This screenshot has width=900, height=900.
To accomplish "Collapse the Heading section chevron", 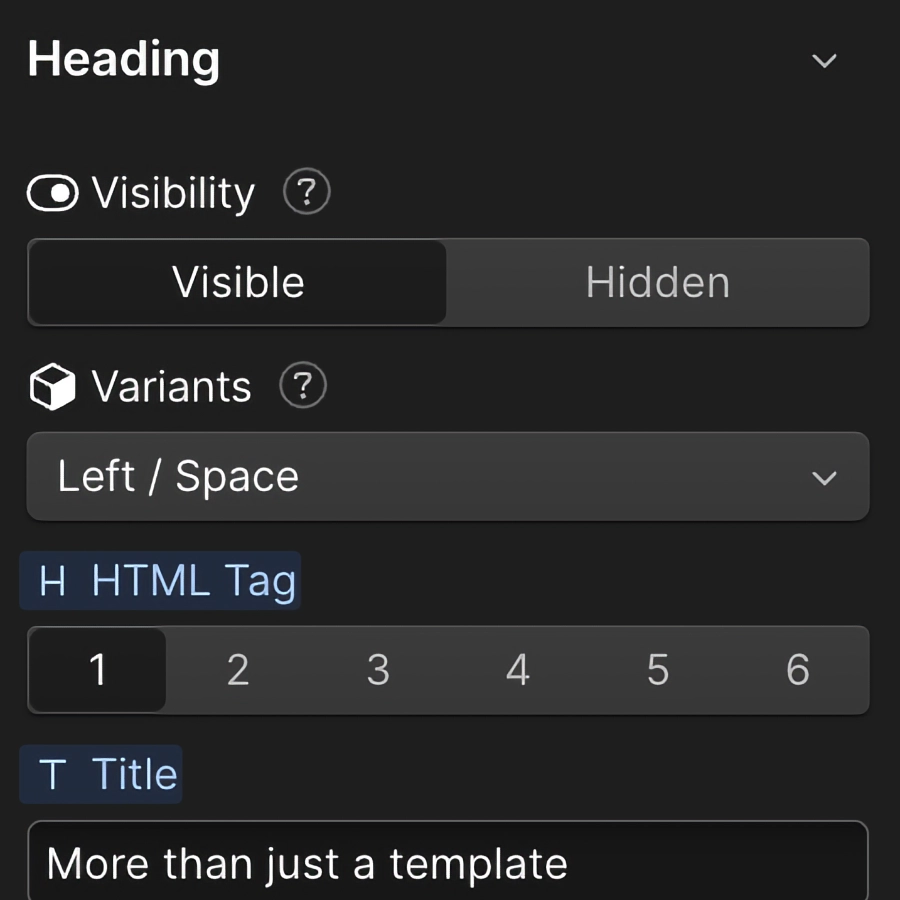I will point(825,60).
